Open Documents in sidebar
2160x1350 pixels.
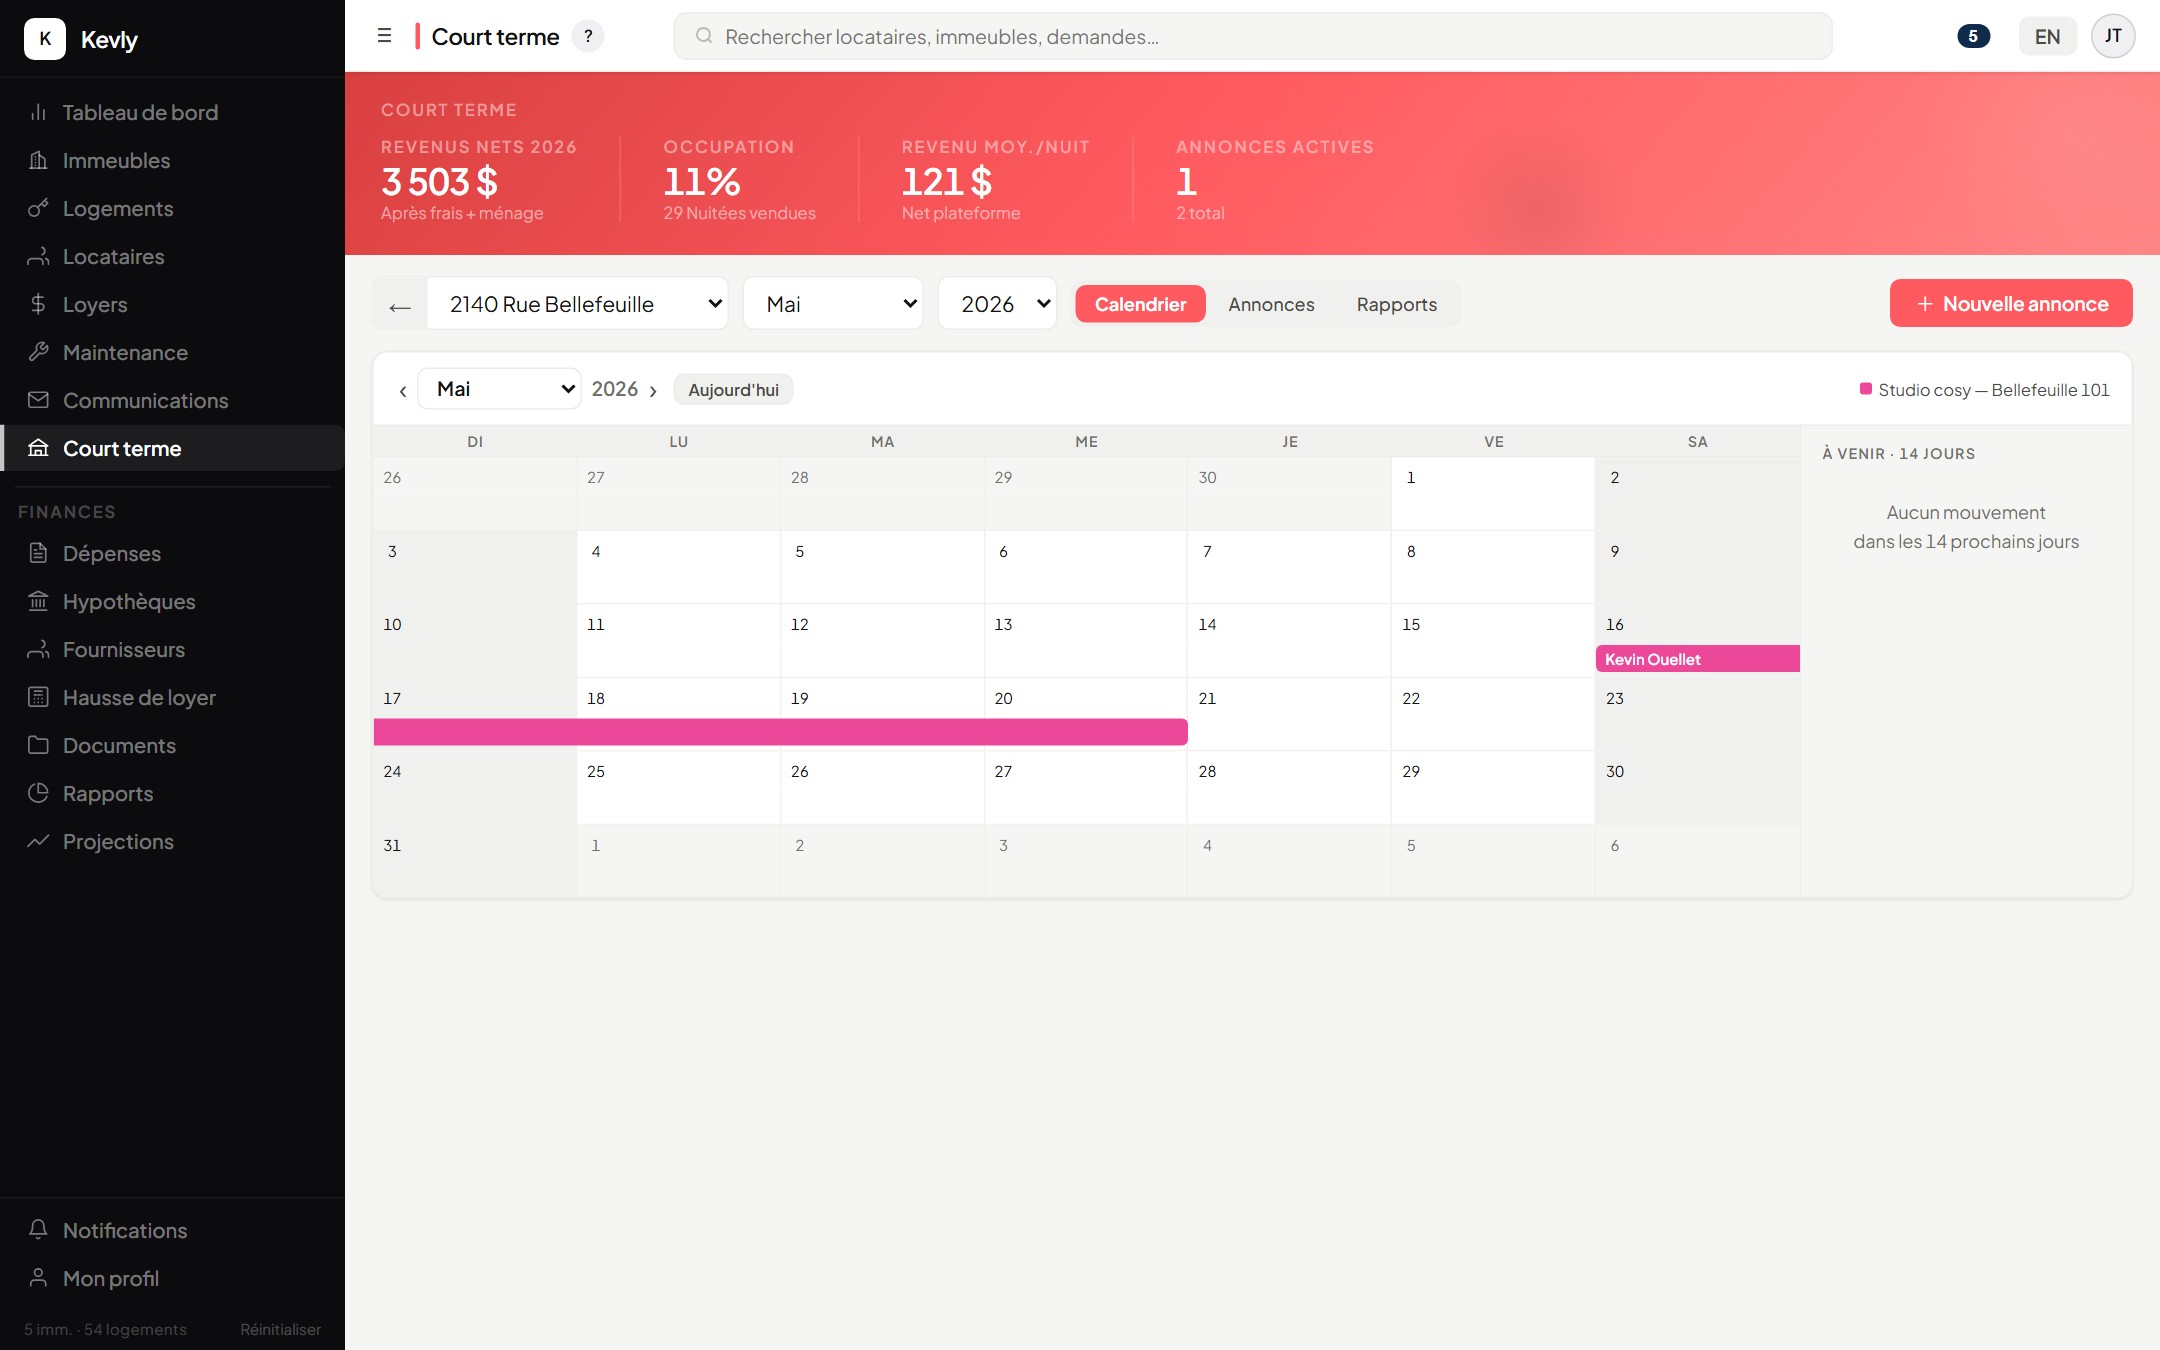[172, 745]
